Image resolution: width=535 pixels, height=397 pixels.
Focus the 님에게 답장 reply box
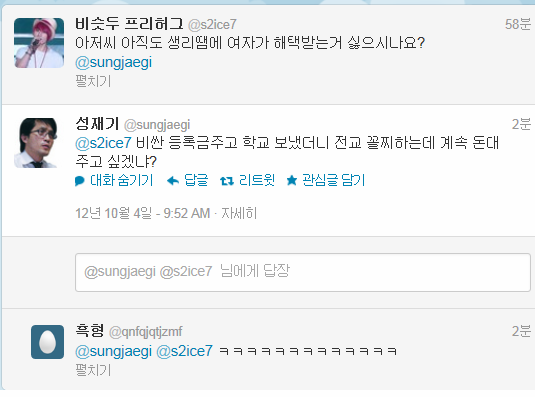click(x=303, y=272)
